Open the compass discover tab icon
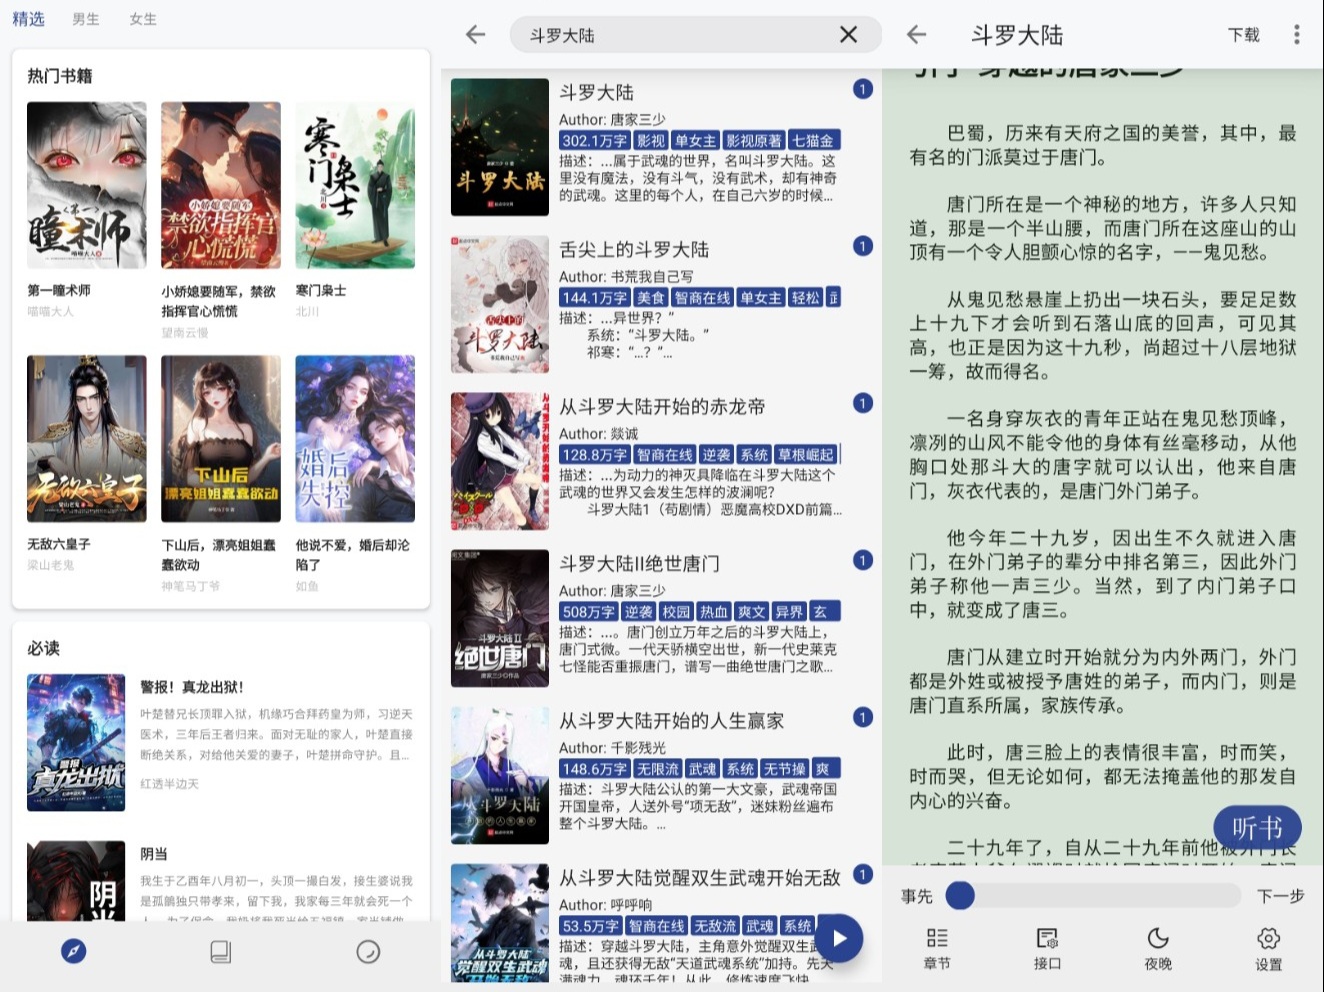1324x992 pixels. click(x=74, y=951)
